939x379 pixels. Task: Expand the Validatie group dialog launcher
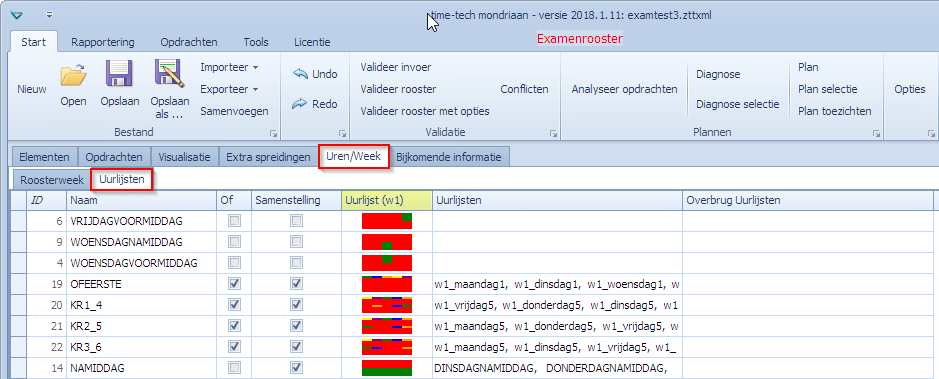(553, 133)
